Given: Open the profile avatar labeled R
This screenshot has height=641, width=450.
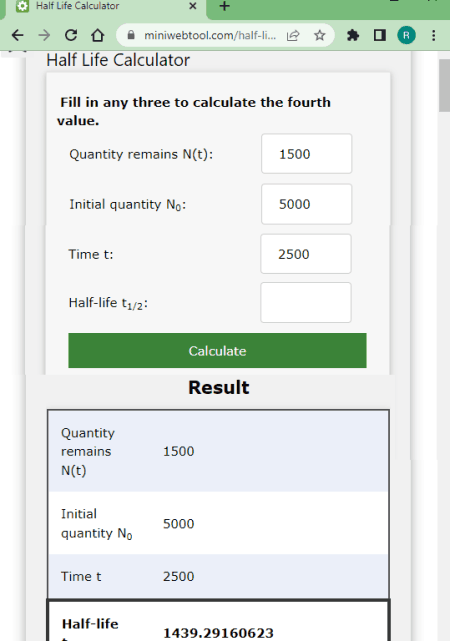Looking at the screenshot, I should (x=406, y=36).
